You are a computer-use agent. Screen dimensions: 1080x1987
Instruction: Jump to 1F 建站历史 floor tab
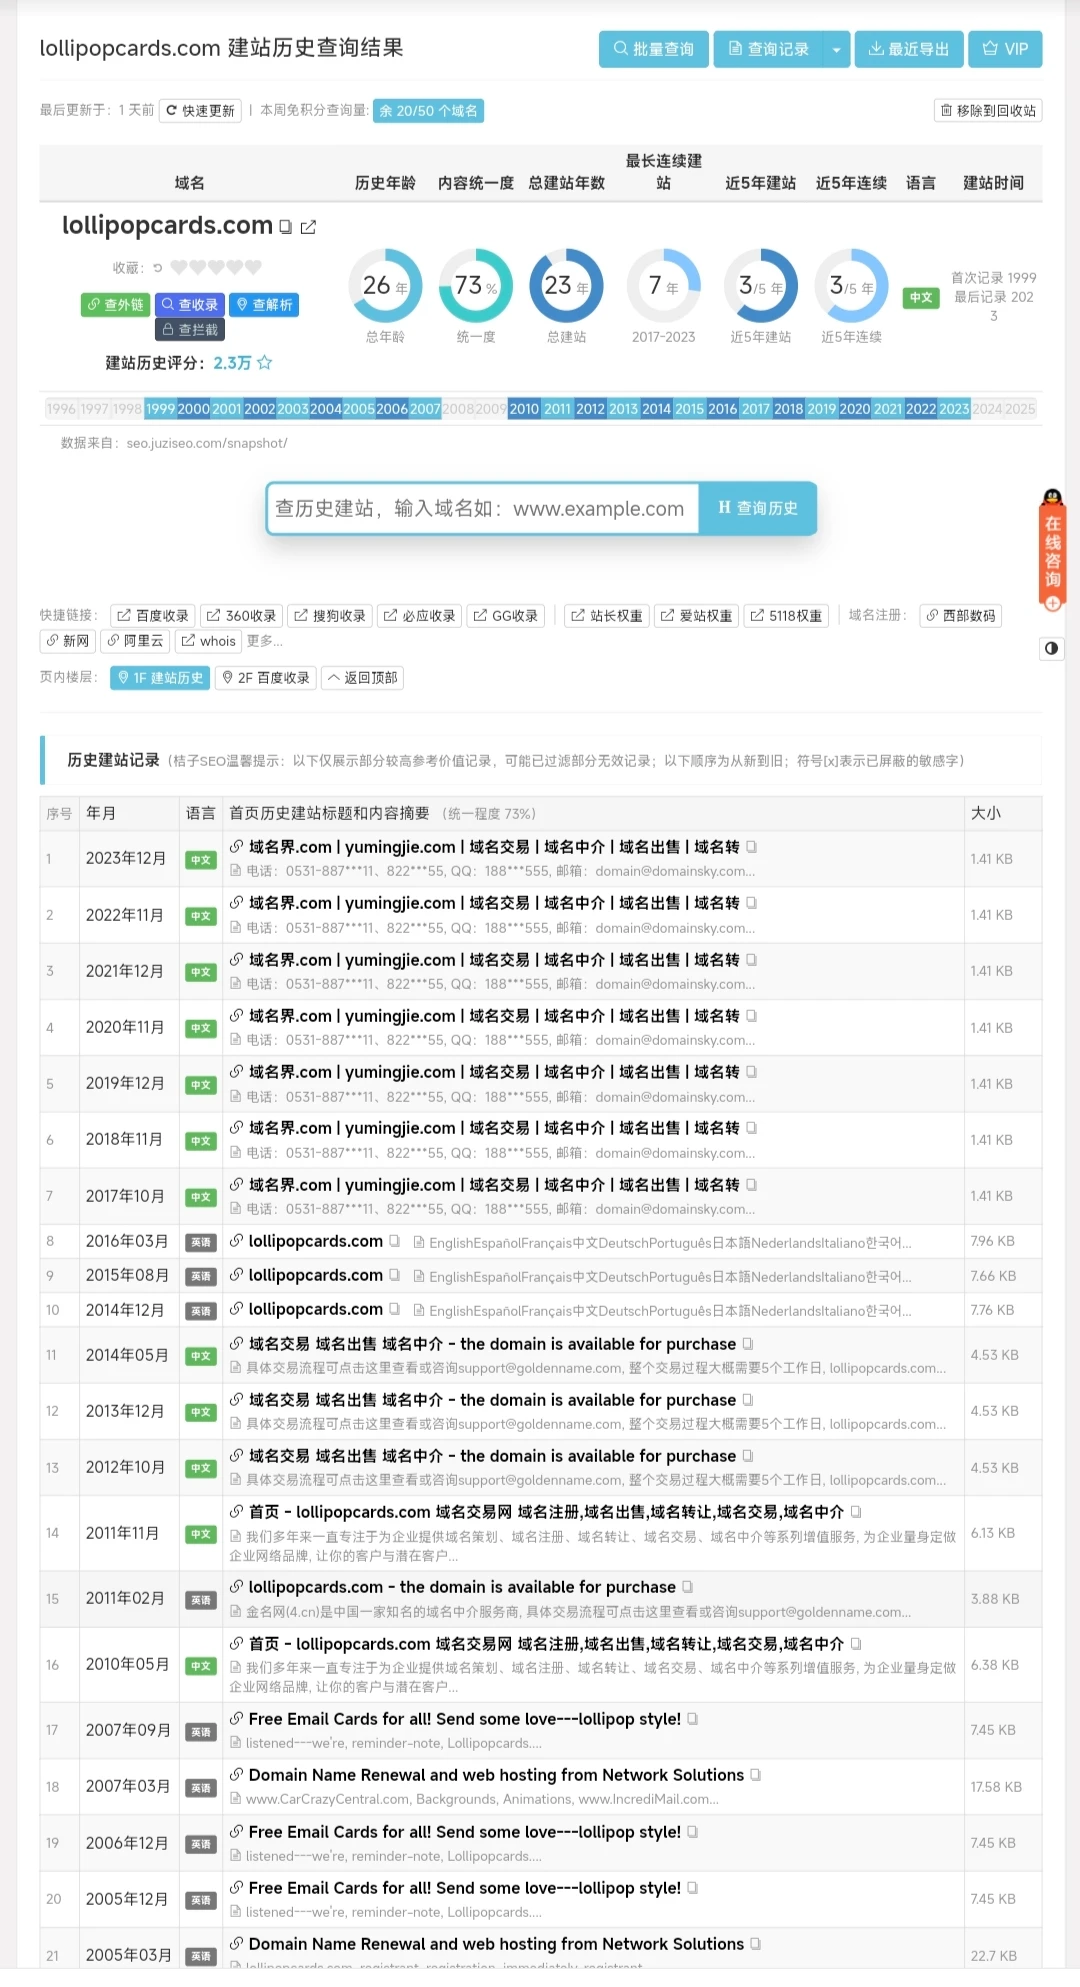pyautogui.click(x=160, y=678)
